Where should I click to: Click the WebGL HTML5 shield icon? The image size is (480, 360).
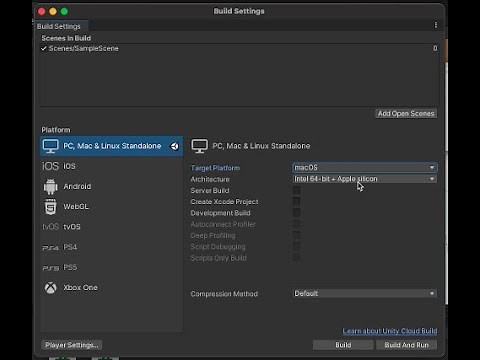(x=51, y=207)
